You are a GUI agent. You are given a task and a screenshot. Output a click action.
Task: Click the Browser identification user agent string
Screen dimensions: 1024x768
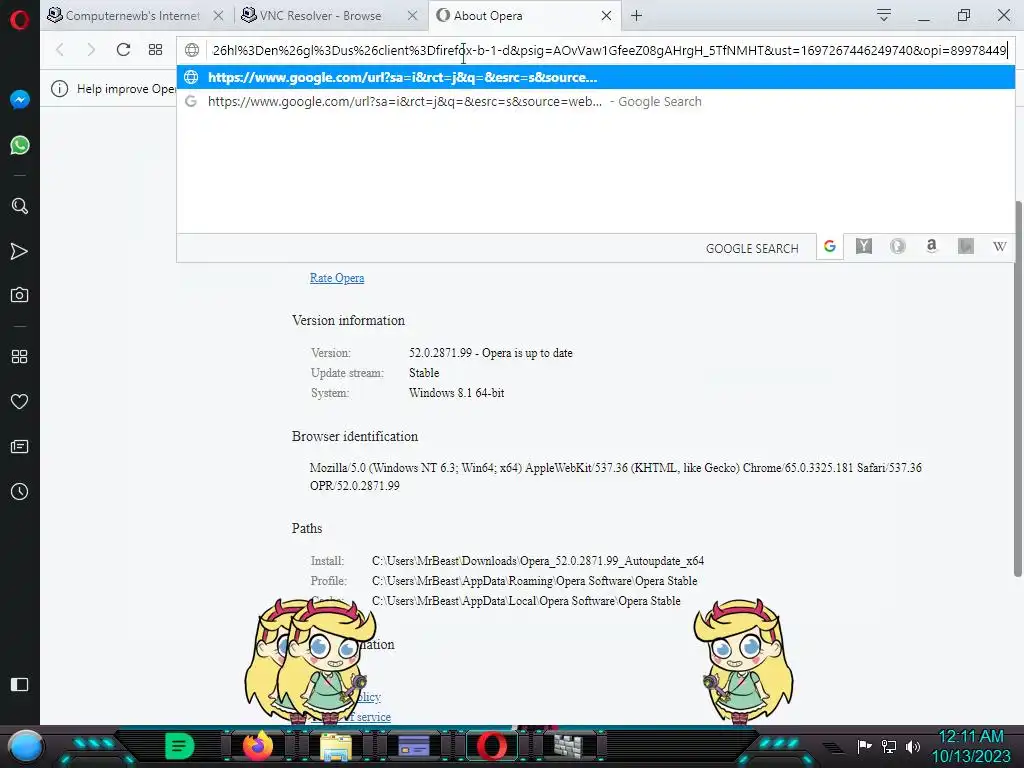tap(615, 477)
